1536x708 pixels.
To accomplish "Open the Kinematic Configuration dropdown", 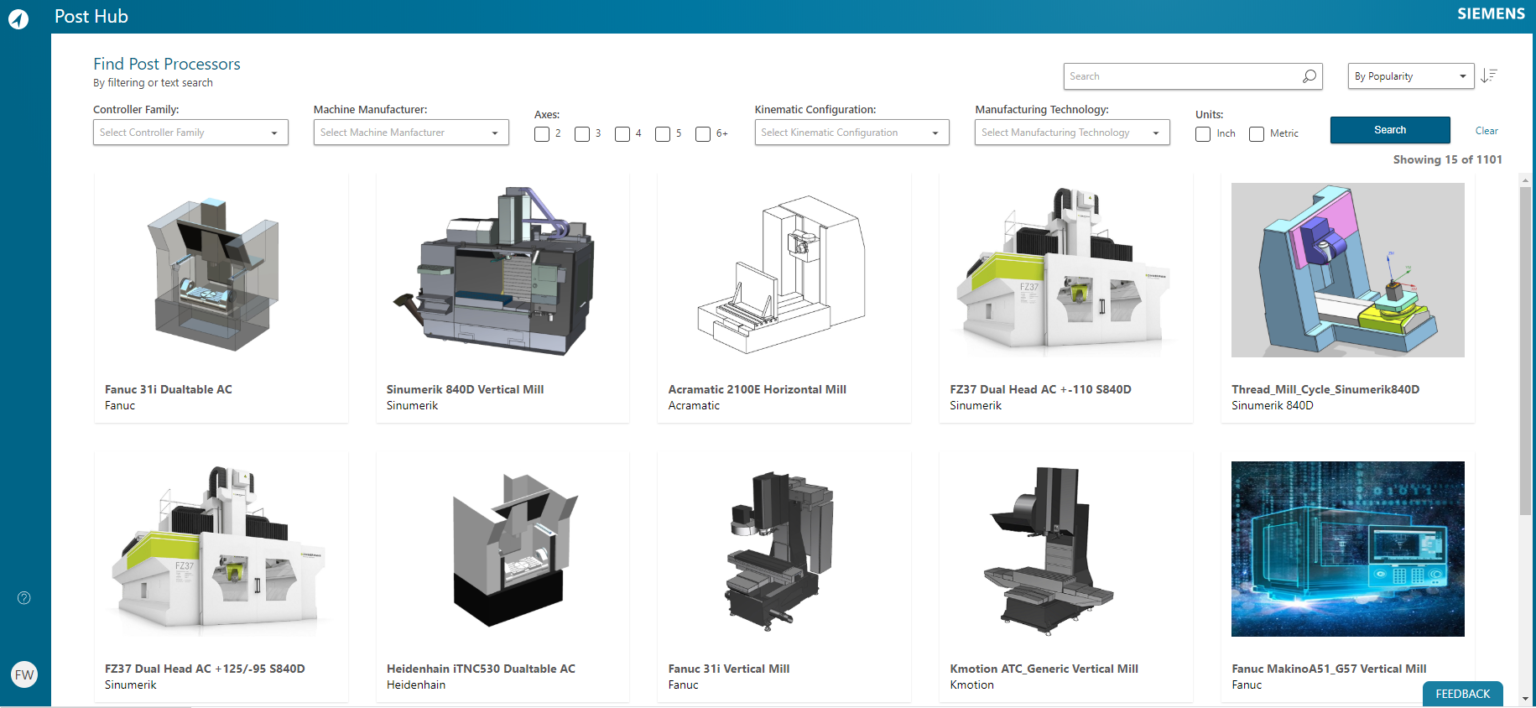I will [851, 131].
